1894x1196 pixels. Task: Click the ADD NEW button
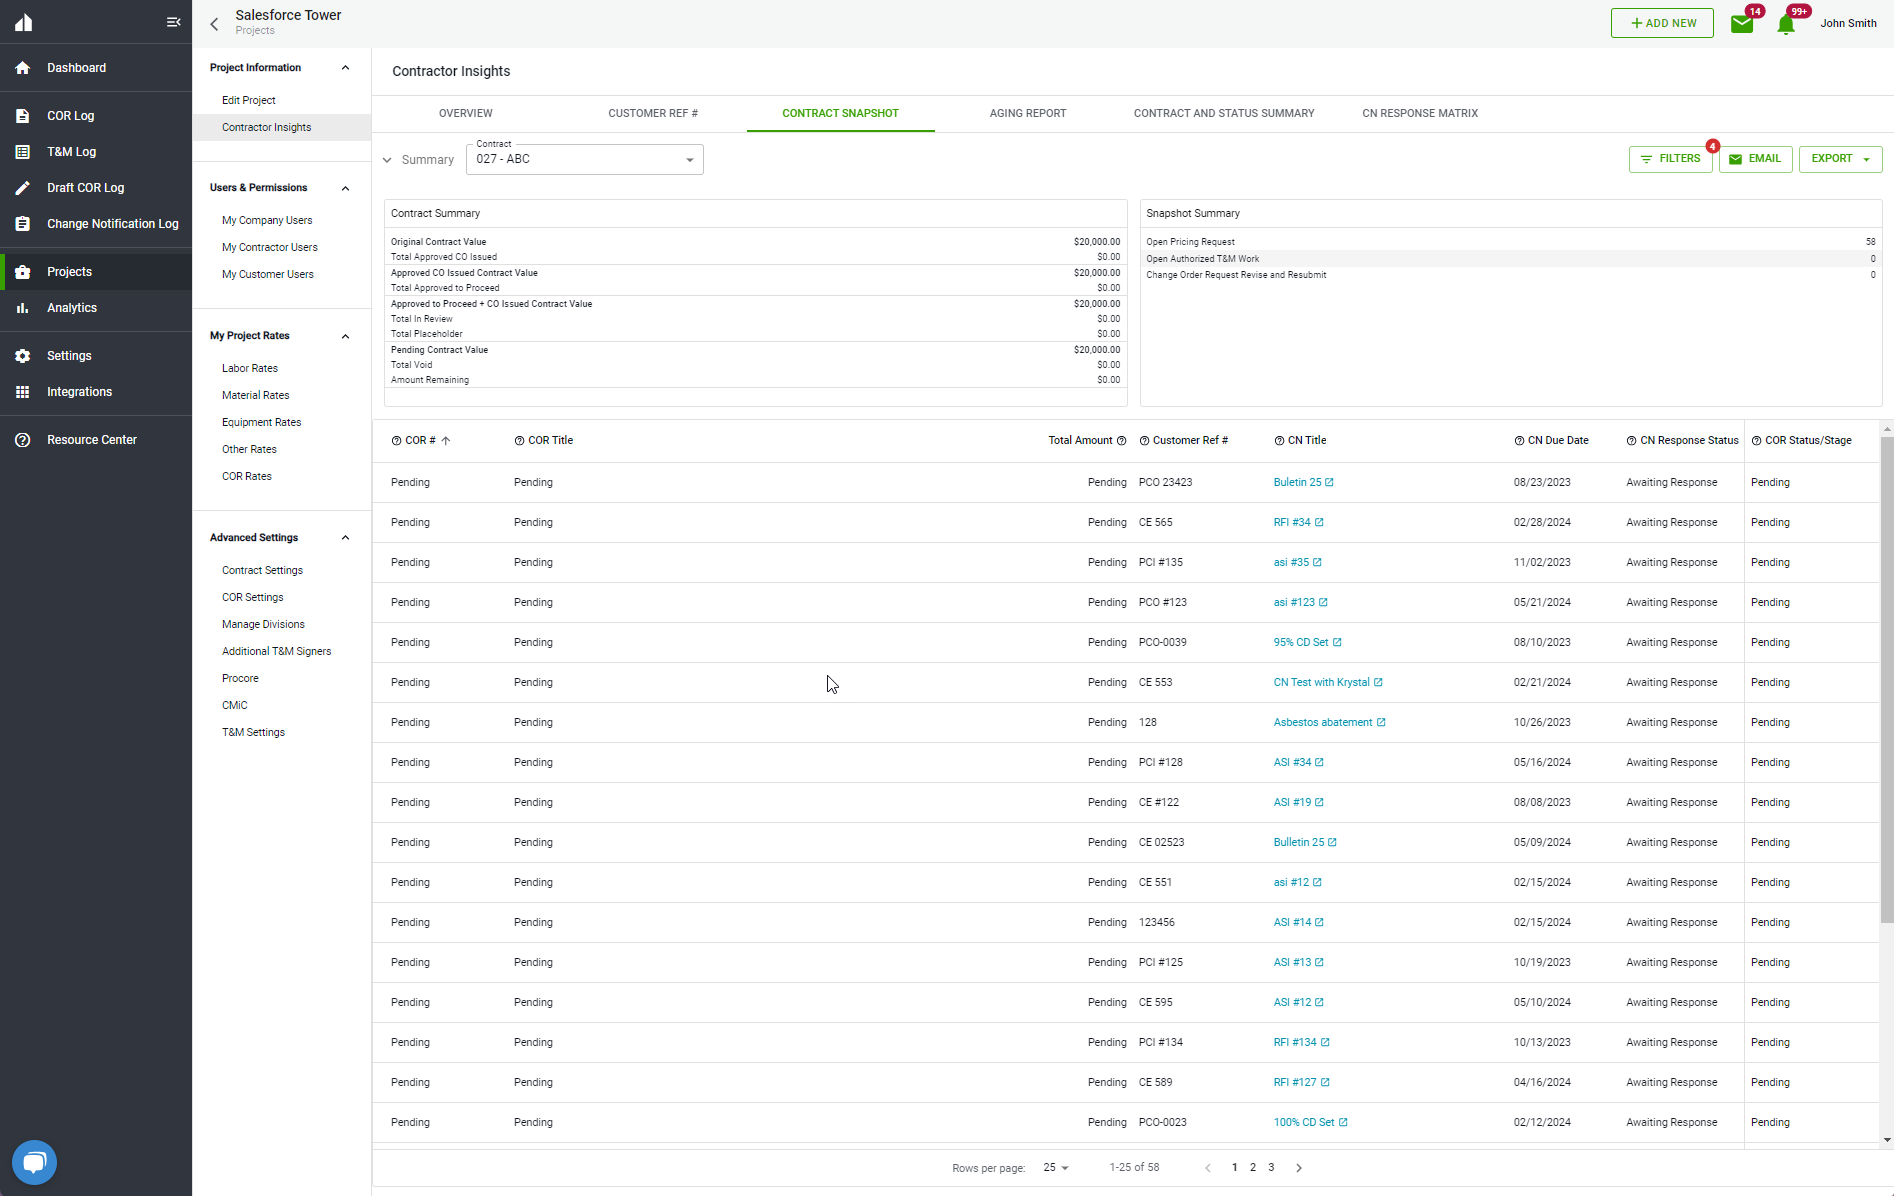pyautogui.click(x=1662, y=22)
